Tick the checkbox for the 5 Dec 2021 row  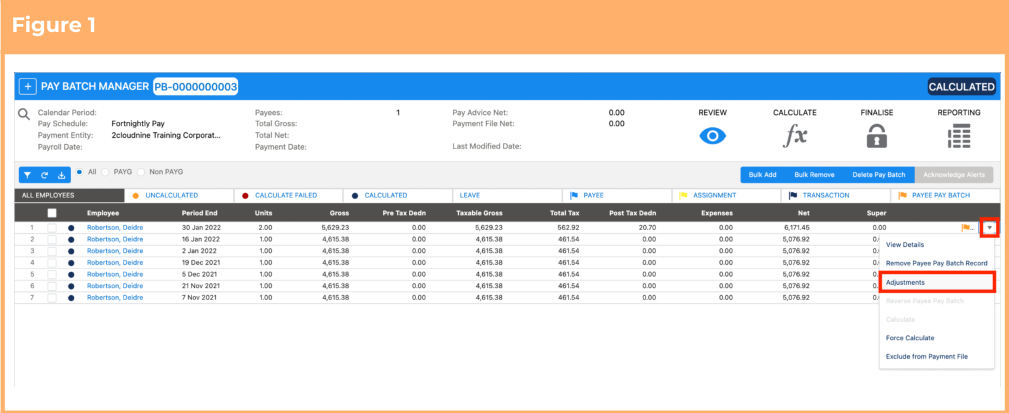pyautogui.click(x=52, y=275)
